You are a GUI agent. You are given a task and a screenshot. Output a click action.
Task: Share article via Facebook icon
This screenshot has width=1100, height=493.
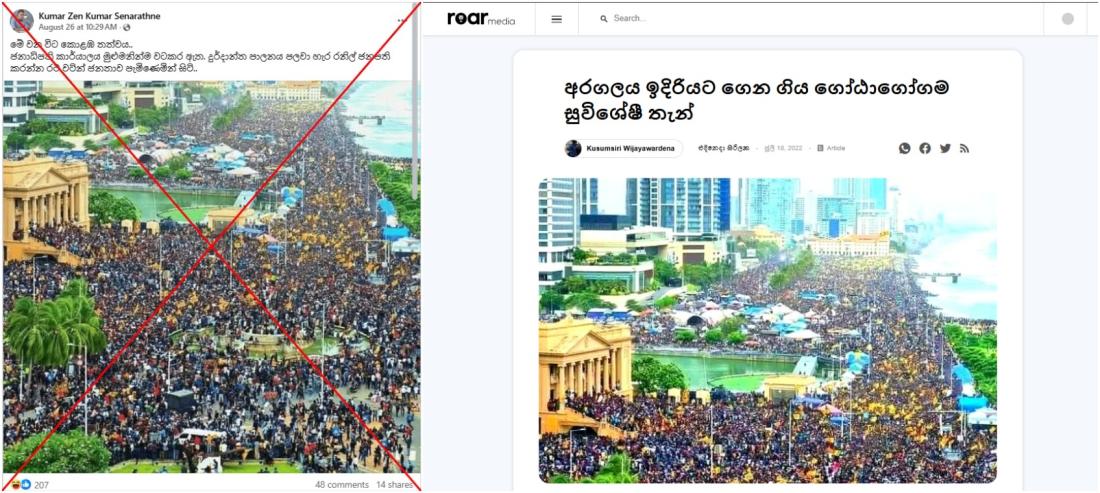[925, 148]
